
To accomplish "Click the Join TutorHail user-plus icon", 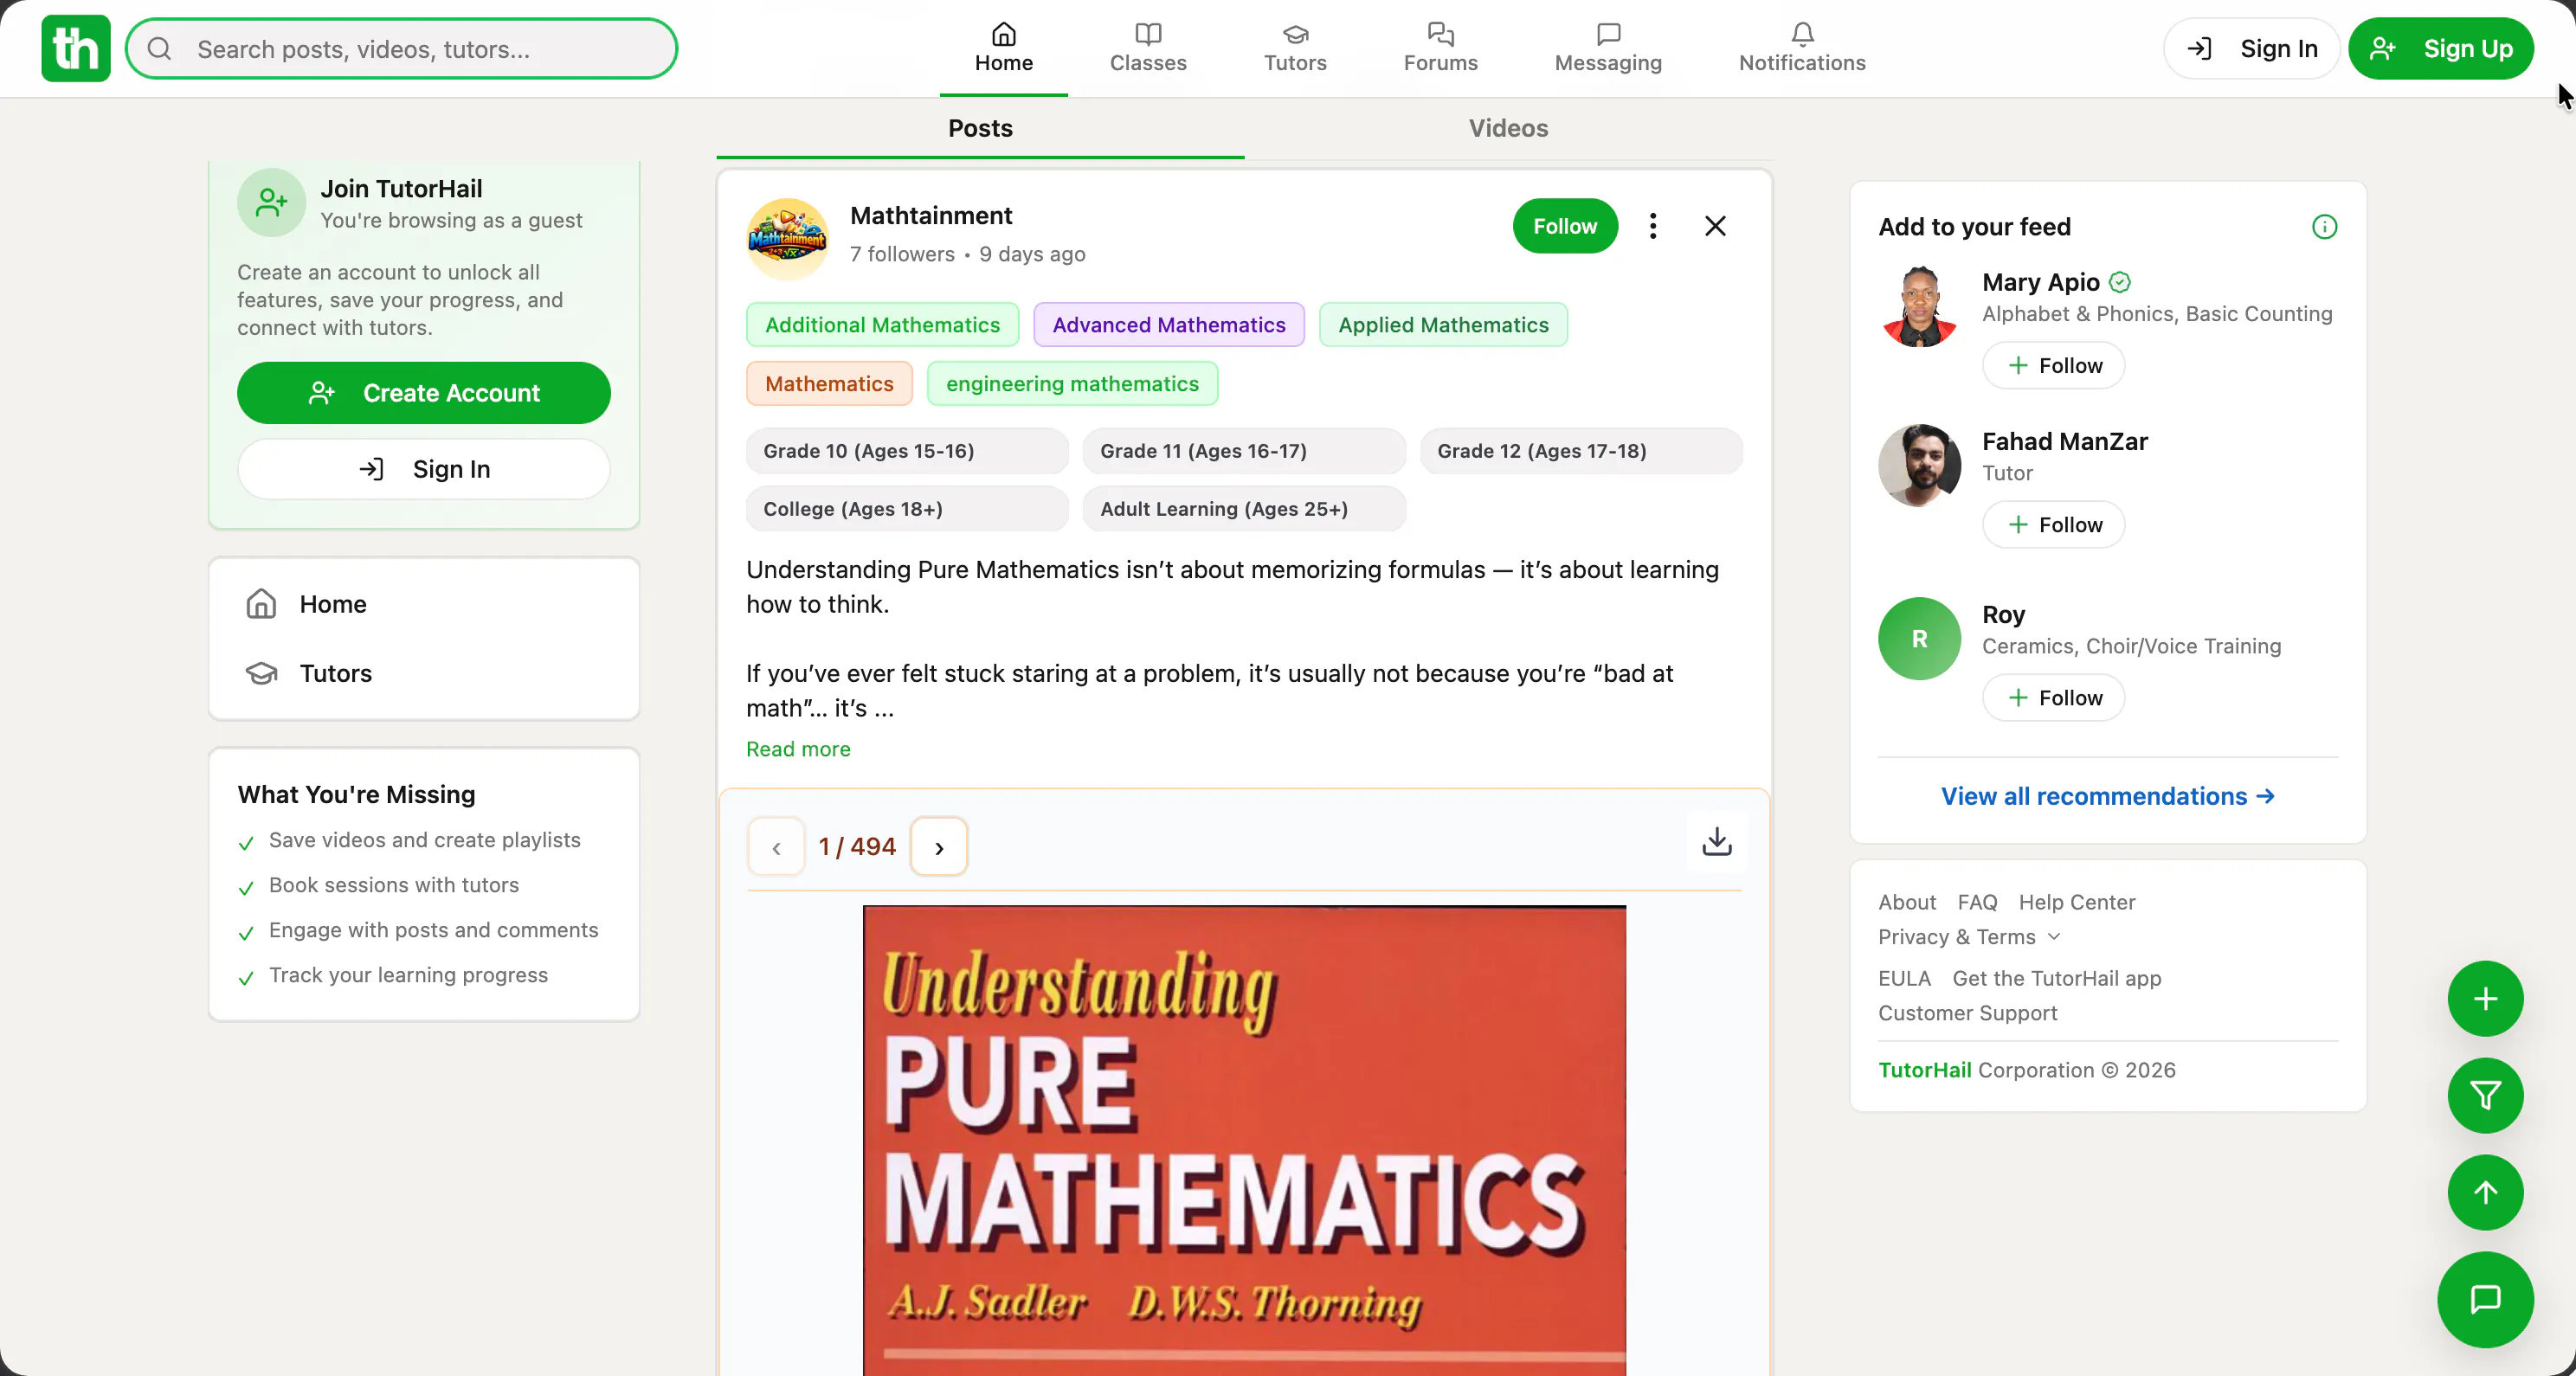I will coord(271,203).
